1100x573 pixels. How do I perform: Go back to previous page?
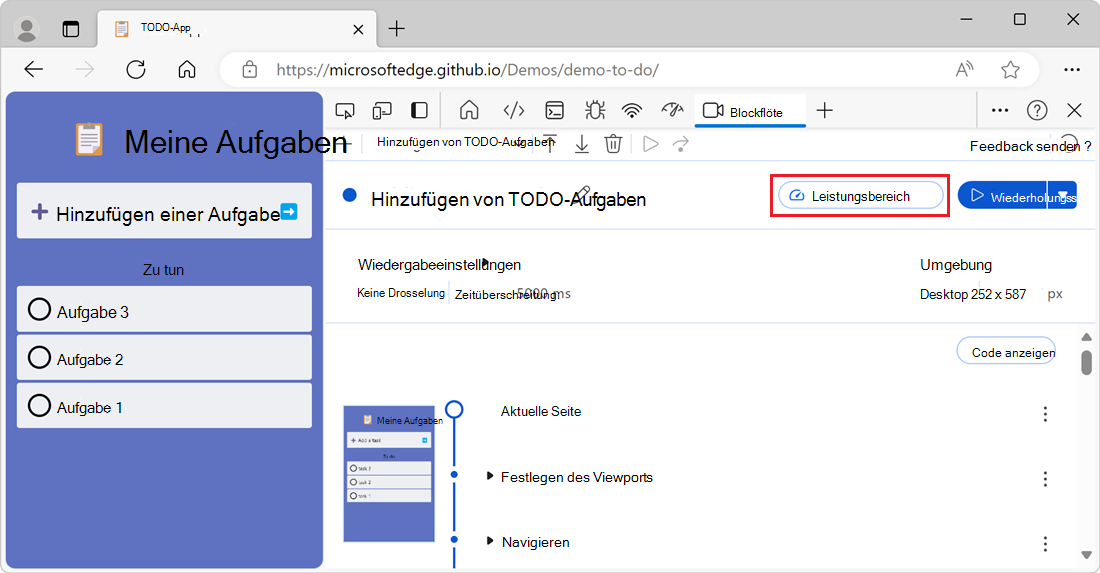34,69
